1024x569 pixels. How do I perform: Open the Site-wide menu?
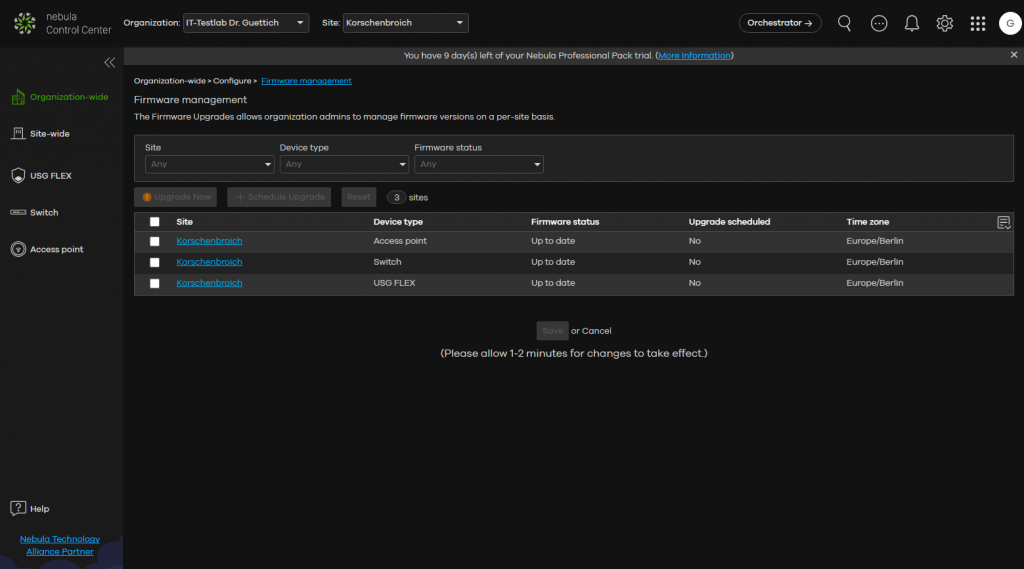click(49, 133)
